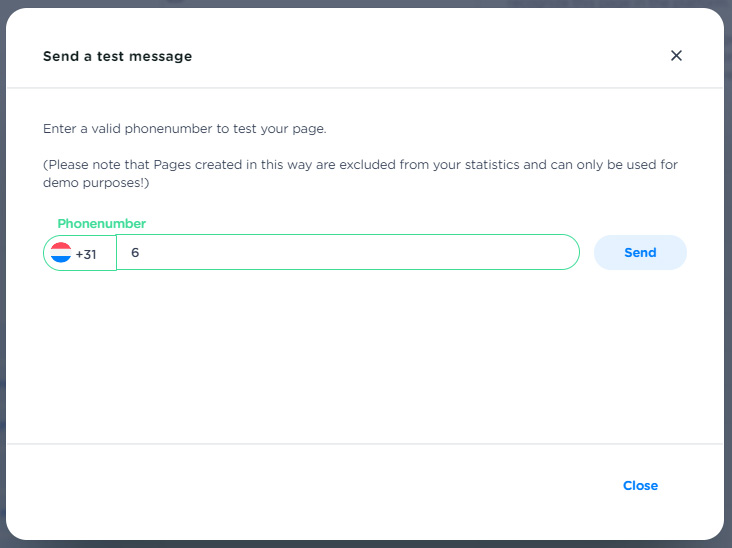
Task: Click the green Phonenumber field label
Action: (x=101, y=223)
